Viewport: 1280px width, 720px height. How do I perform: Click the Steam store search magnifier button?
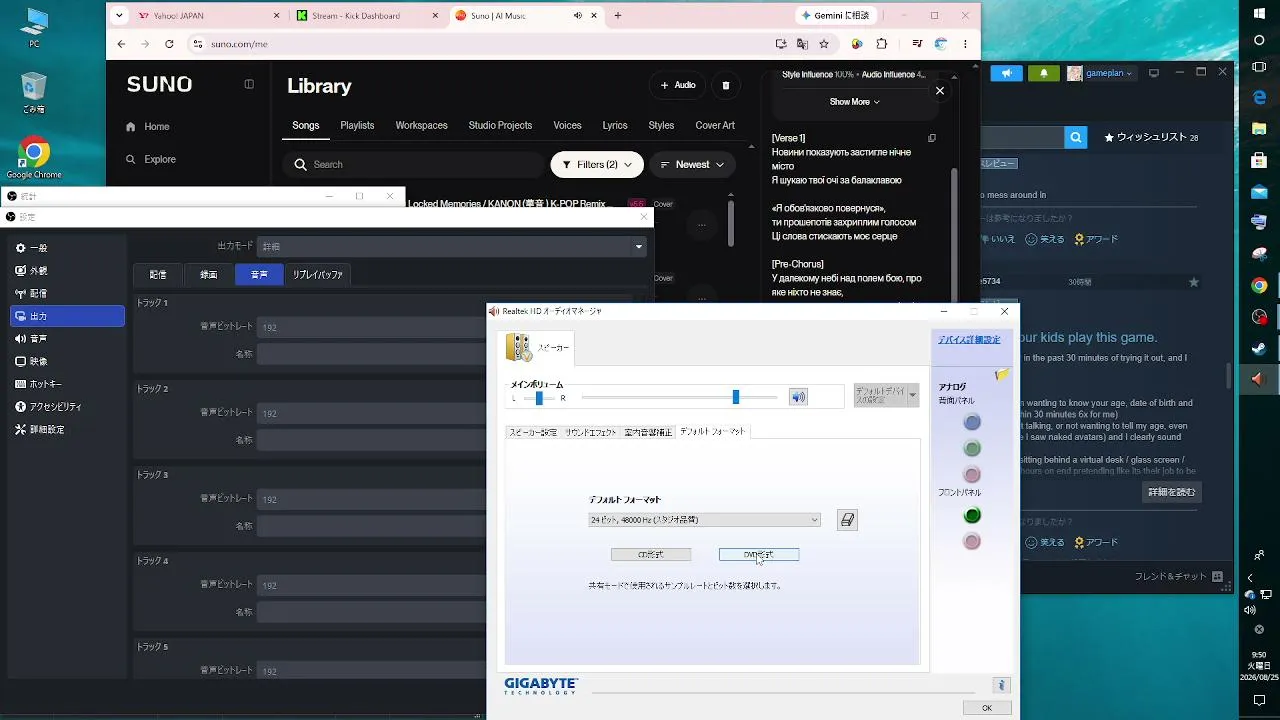click(x=1075, y=137)
